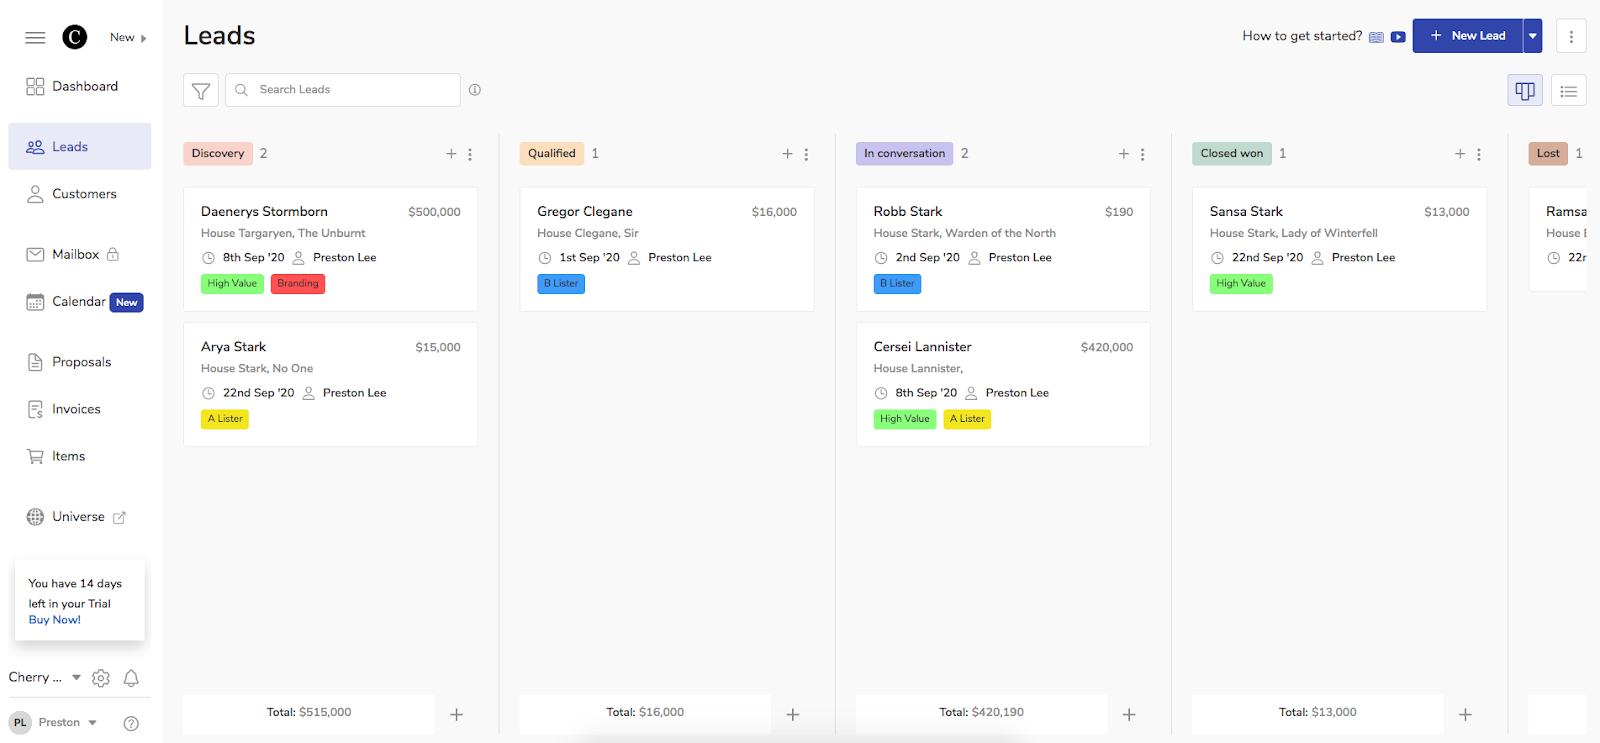Click the red Branding tag
This screenshot has height=743, width=1600.
tap(298, 284)
